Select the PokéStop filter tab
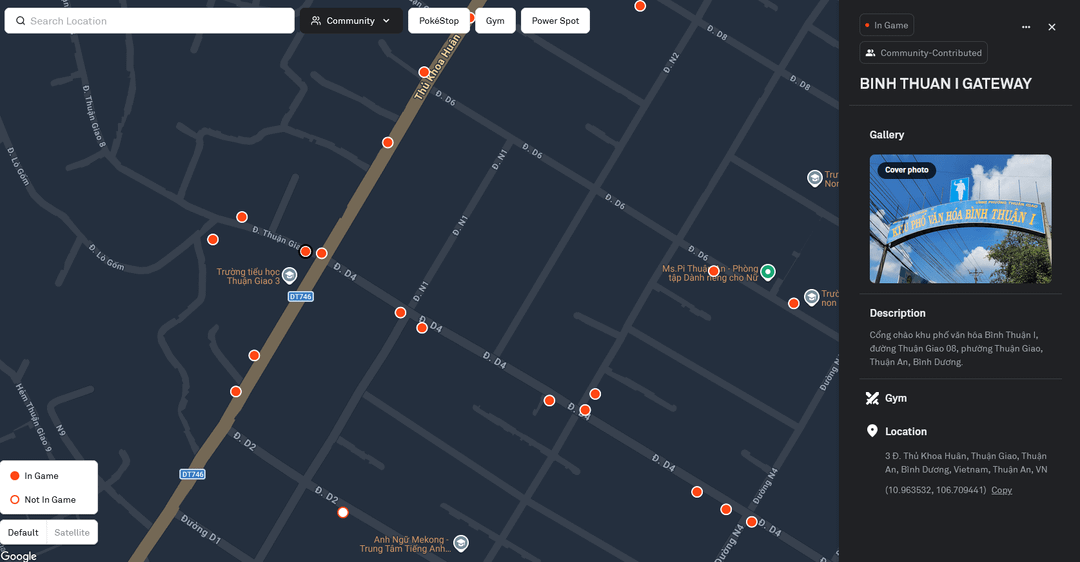The width and height of the screenshot is (1080, 562). [x=439, y=21]
